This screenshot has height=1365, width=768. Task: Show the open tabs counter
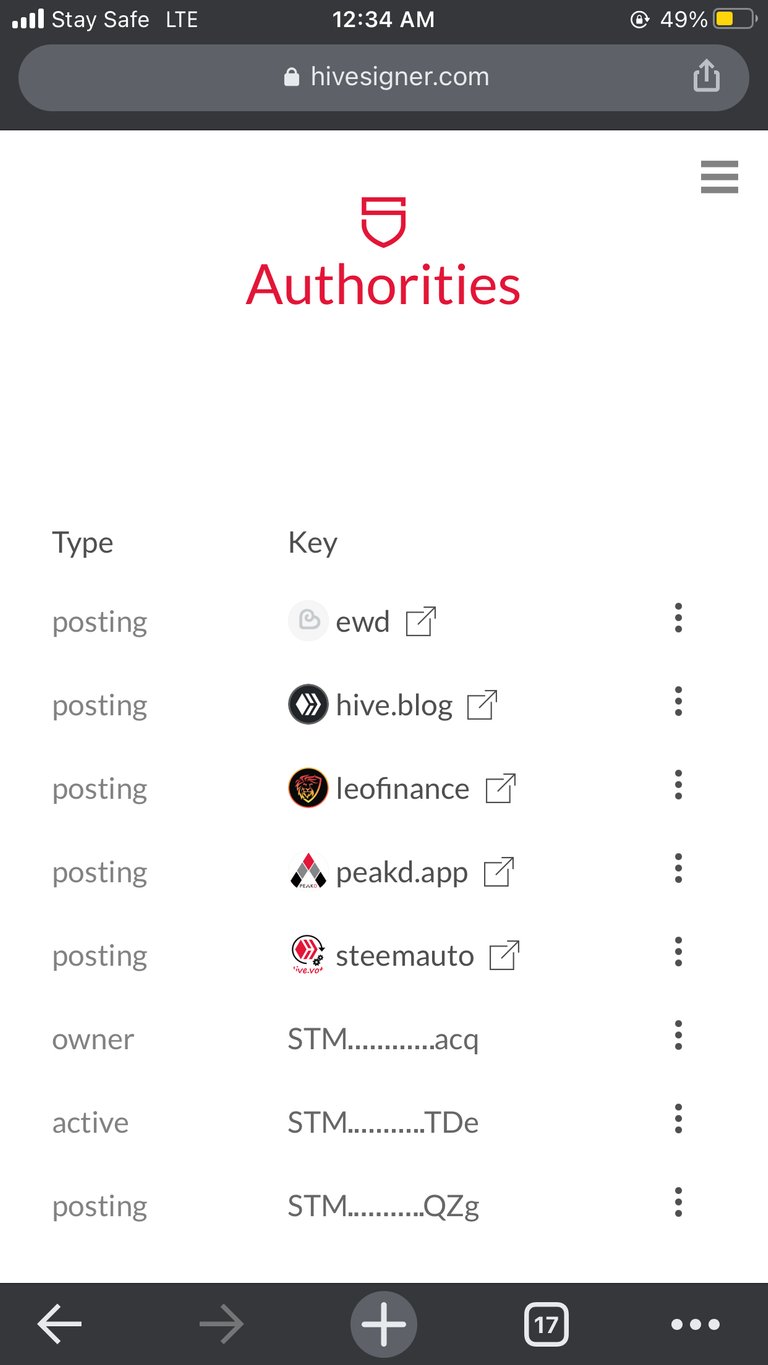(546, 1325)
